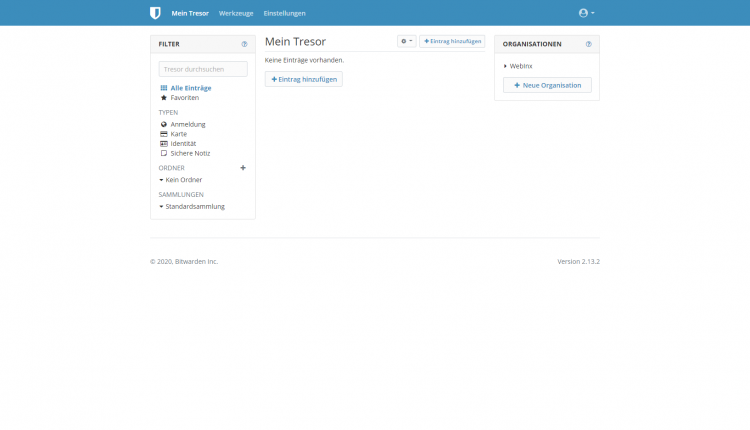Click the help icon in Organisationen panel

pos(588,44)
